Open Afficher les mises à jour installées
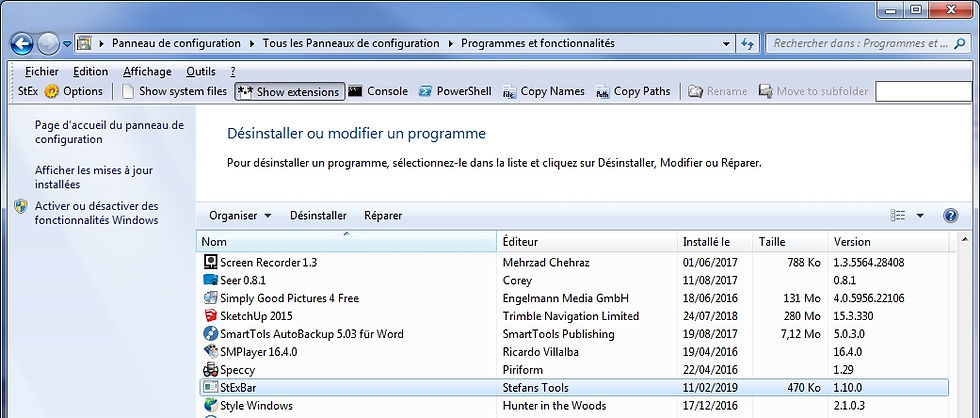 pyautogui.click(x=94, y=177)
